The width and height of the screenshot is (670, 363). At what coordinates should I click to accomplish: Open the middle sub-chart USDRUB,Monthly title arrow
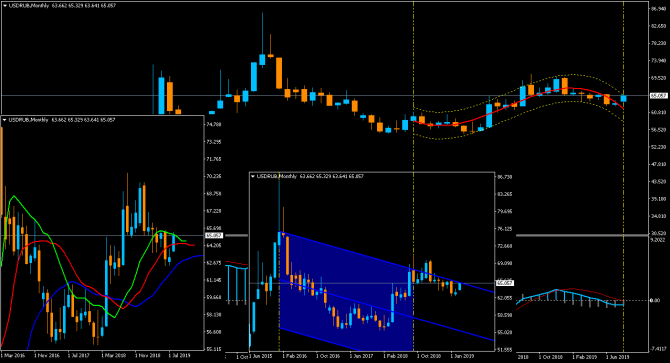(253, 176)
